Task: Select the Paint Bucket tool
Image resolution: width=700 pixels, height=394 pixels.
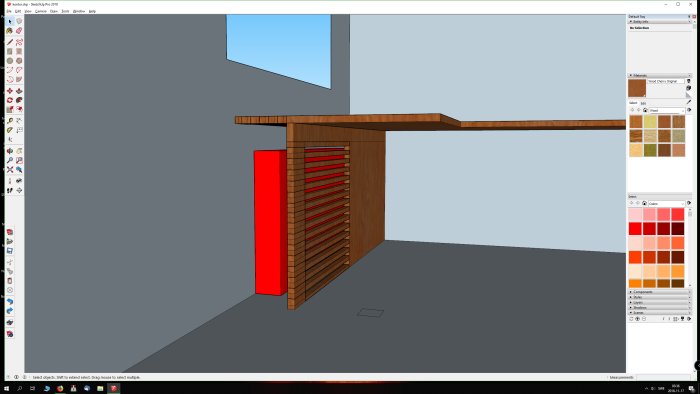Action: pos(10,31)
